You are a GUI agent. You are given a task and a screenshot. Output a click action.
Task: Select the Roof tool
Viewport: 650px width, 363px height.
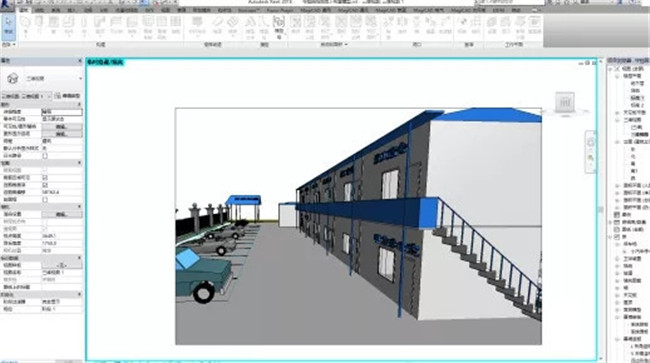99,26
